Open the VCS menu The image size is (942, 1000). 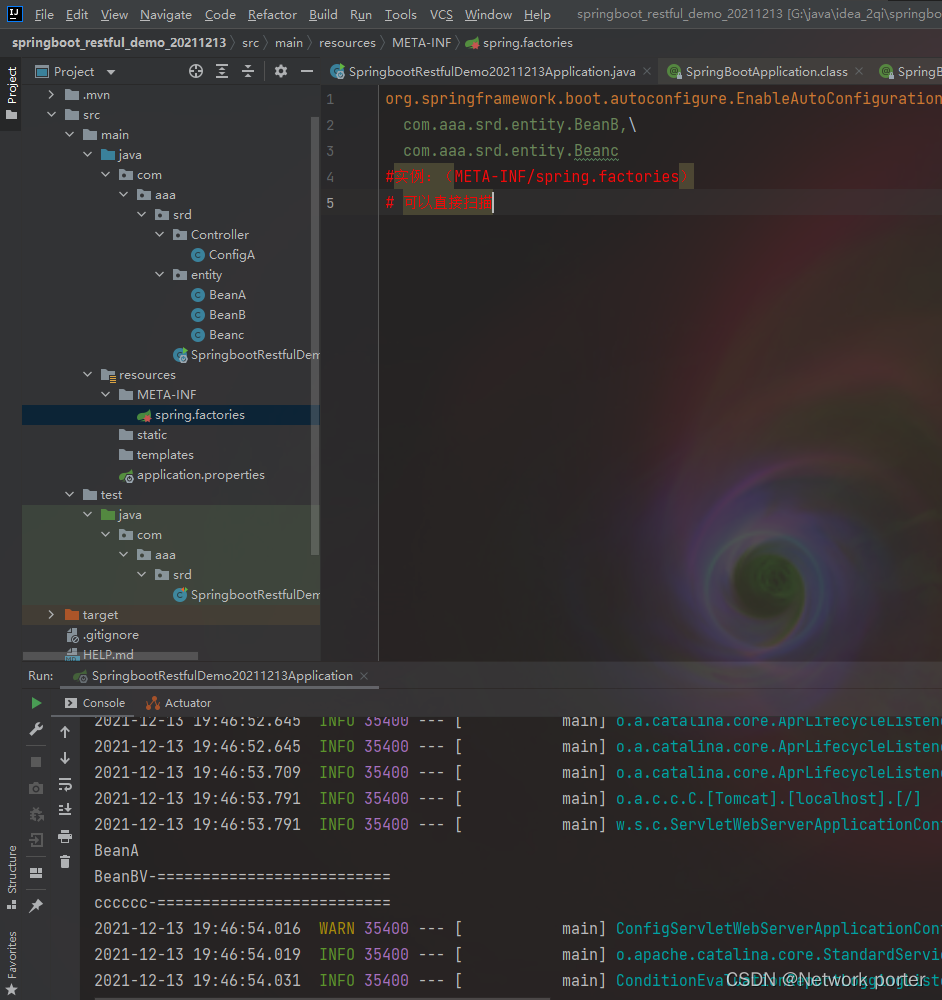coord(441,14)
